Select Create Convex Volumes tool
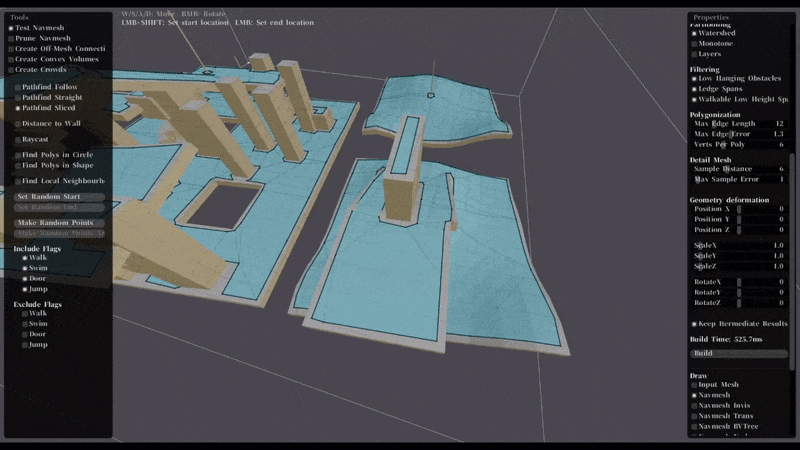Viewport: 800px width, 450px height. (x=54, y=59)
